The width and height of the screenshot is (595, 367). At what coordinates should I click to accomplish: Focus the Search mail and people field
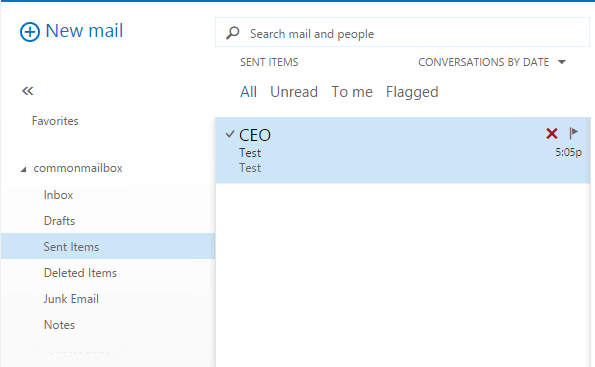pos(403,32)
